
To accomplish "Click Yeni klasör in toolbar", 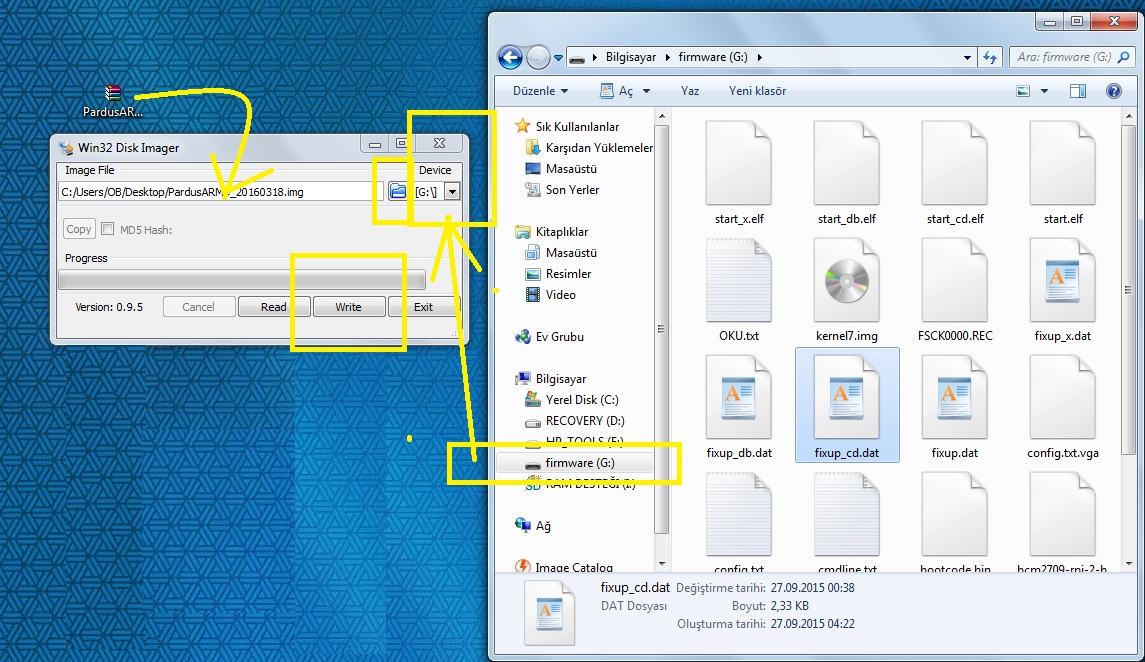I will click(757, 91).
